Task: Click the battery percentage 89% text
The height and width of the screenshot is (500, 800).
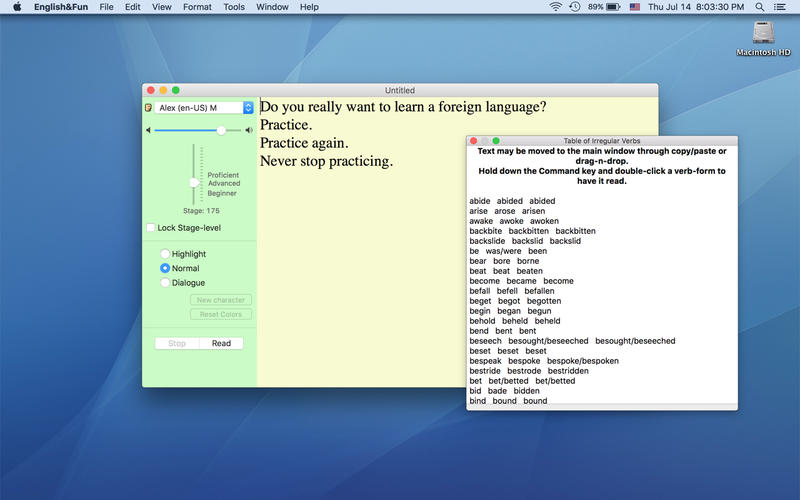Action: click(595, 7)
